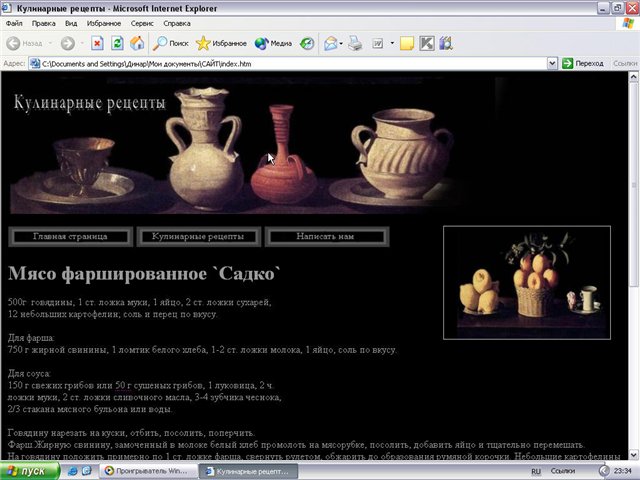Click the Главная страница page button

tap(70, 236)
